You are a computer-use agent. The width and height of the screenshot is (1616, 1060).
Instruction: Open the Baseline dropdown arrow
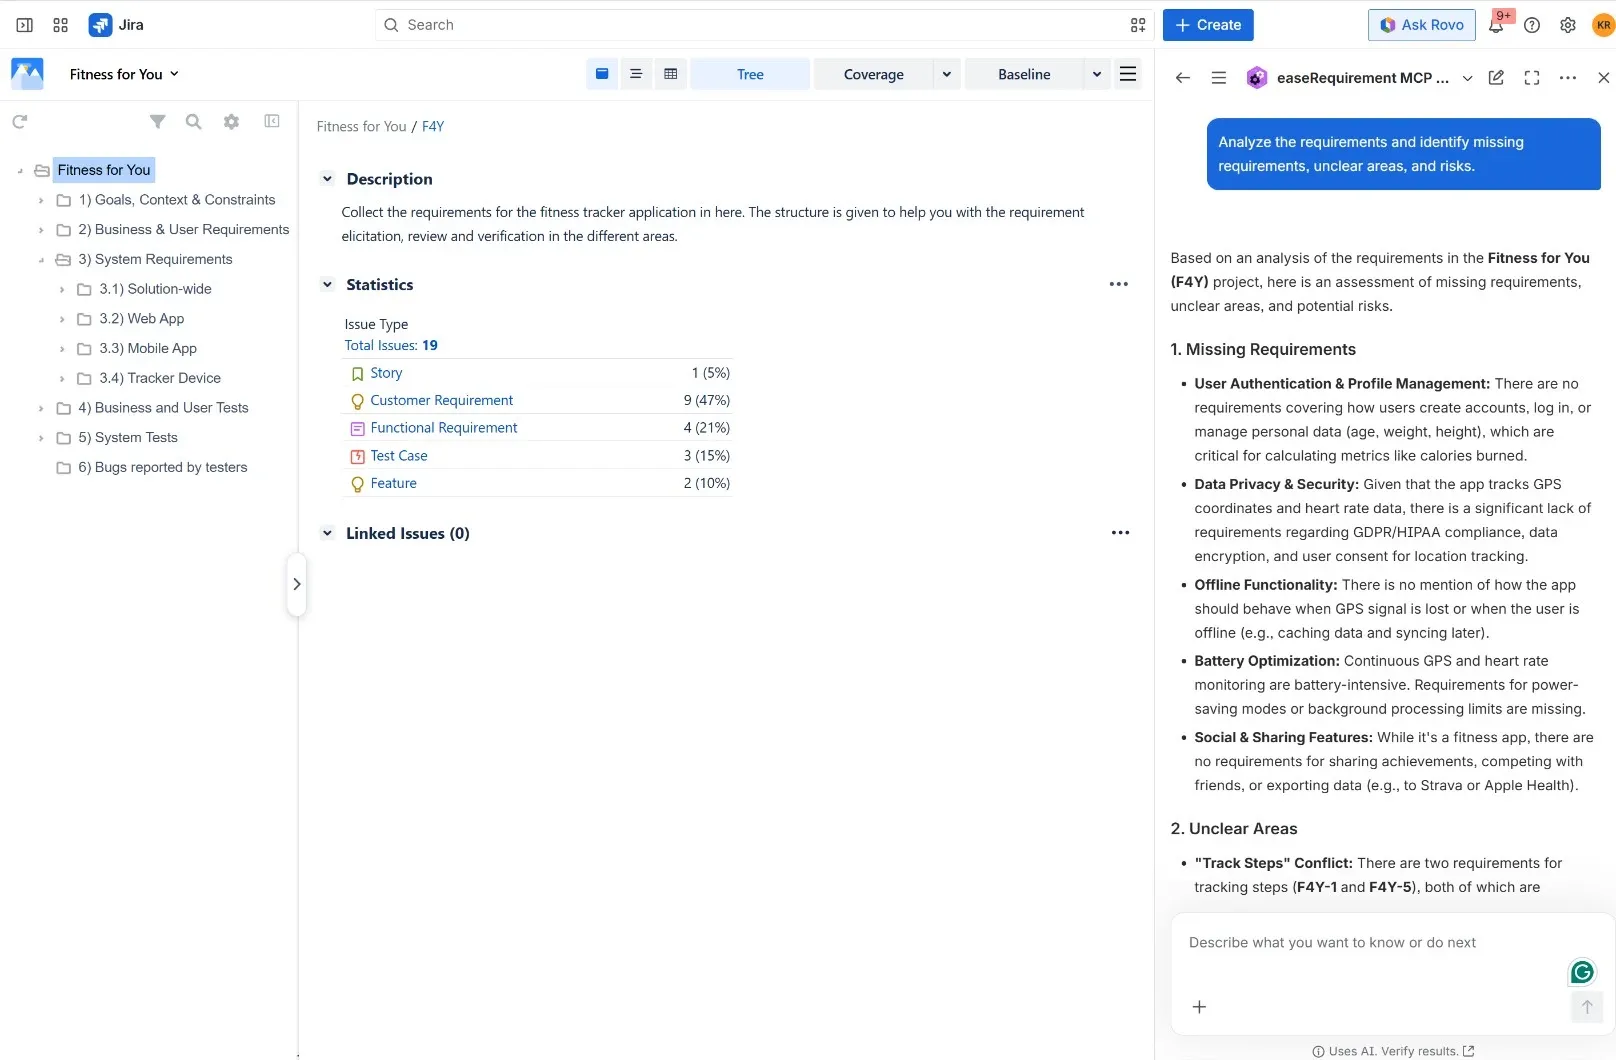click(1097, 74)
